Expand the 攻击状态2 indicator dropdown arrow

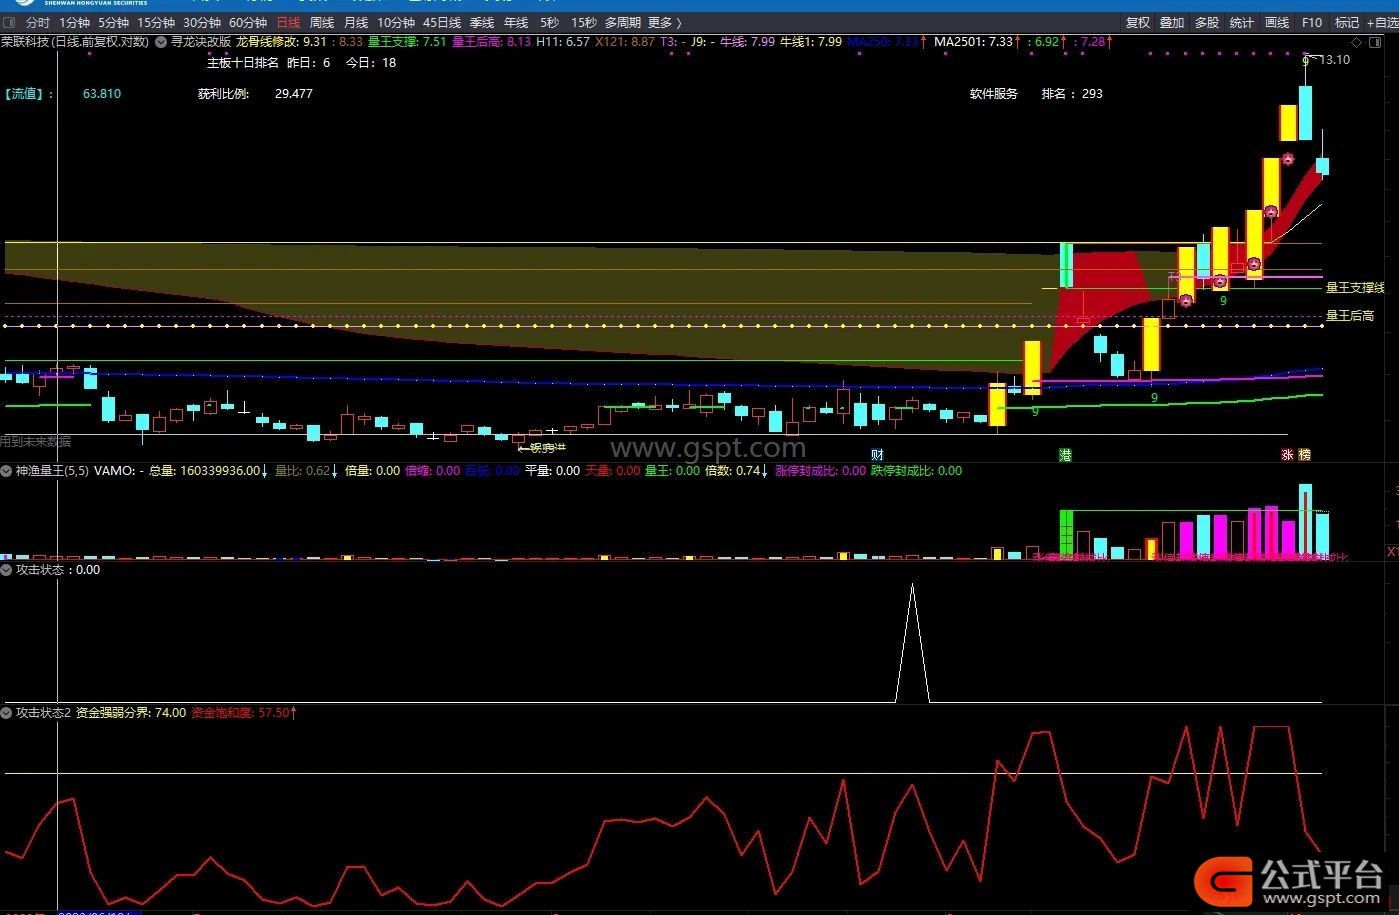(x=7, y=713)
